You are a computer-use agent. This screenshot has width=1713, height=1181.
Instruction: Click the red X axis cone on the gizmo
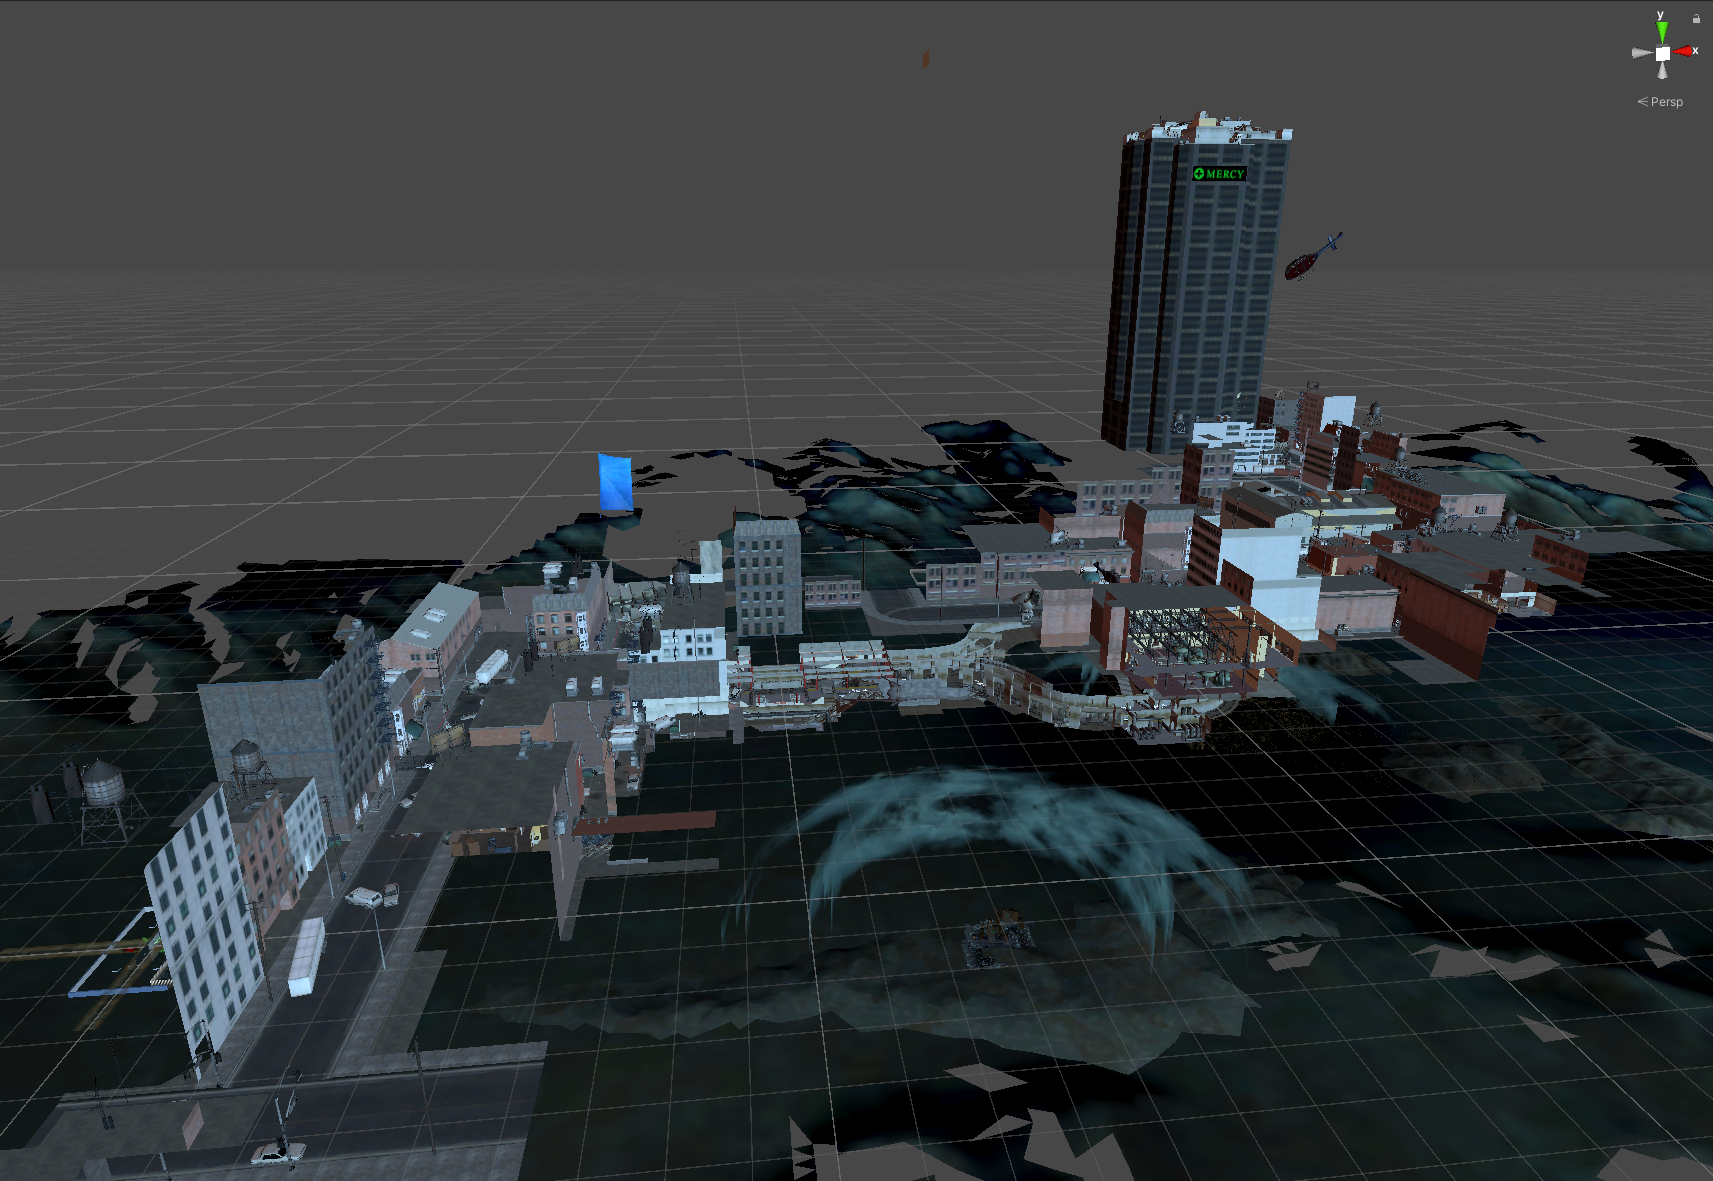(1684, 52)
